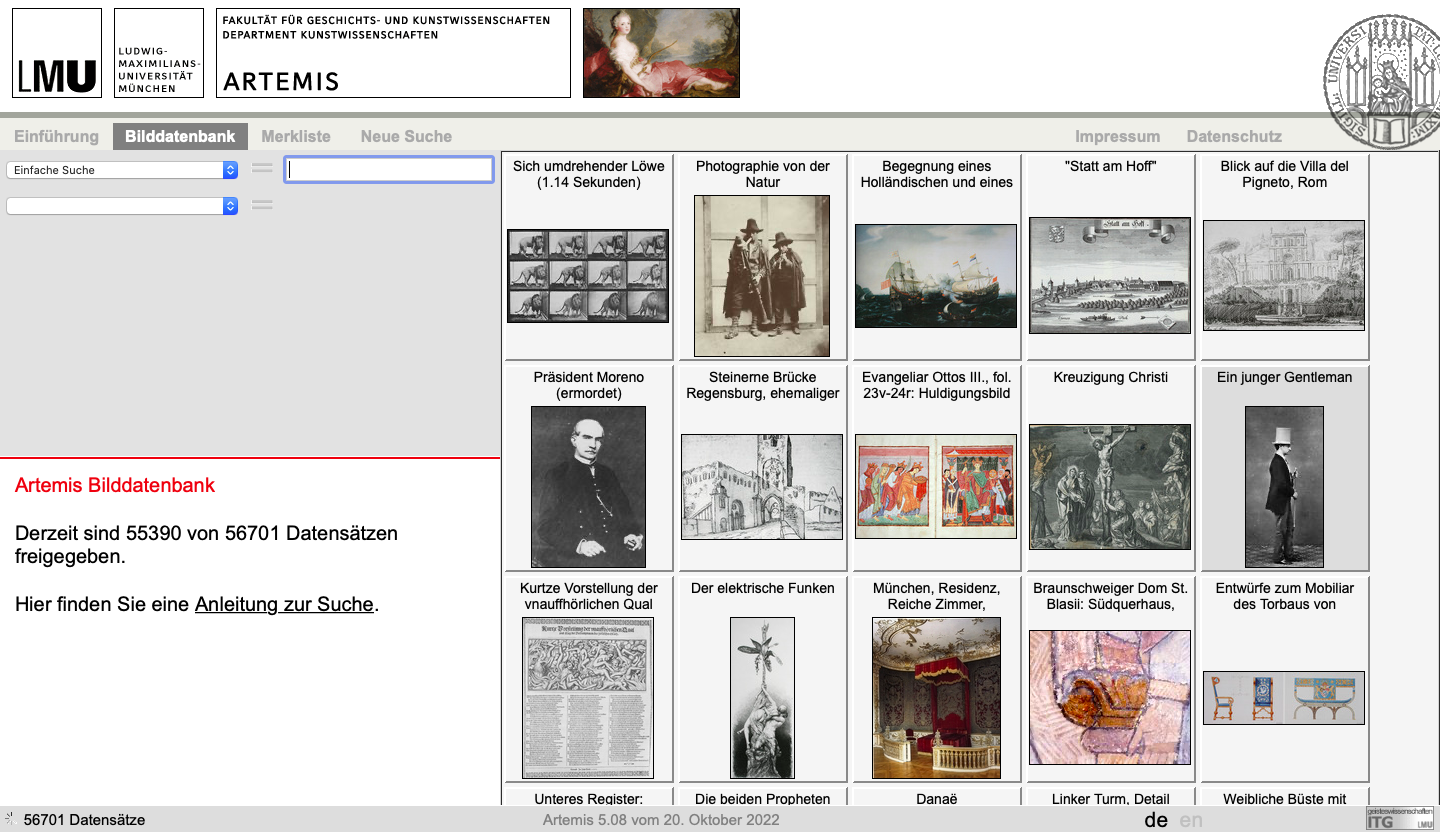Click the LMU logo
The image size is (1440, 832).
[x=57, y=53]
